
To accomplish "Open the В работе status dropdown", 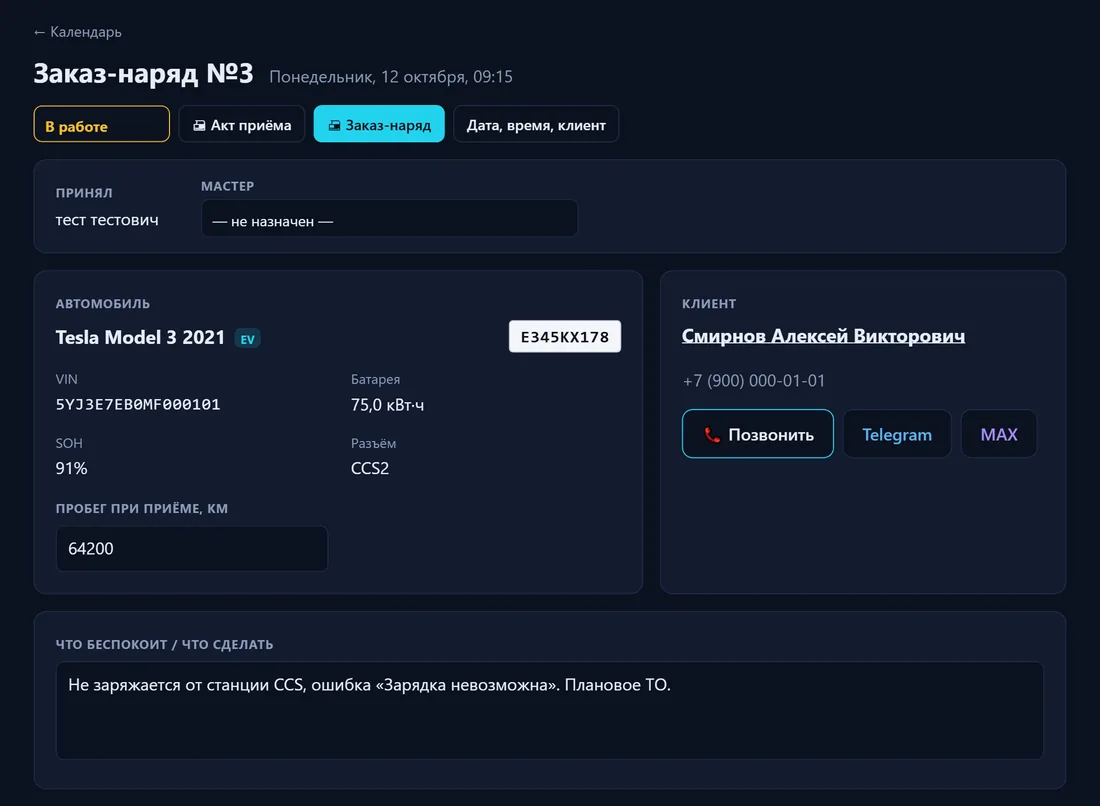I will [102, 124].
